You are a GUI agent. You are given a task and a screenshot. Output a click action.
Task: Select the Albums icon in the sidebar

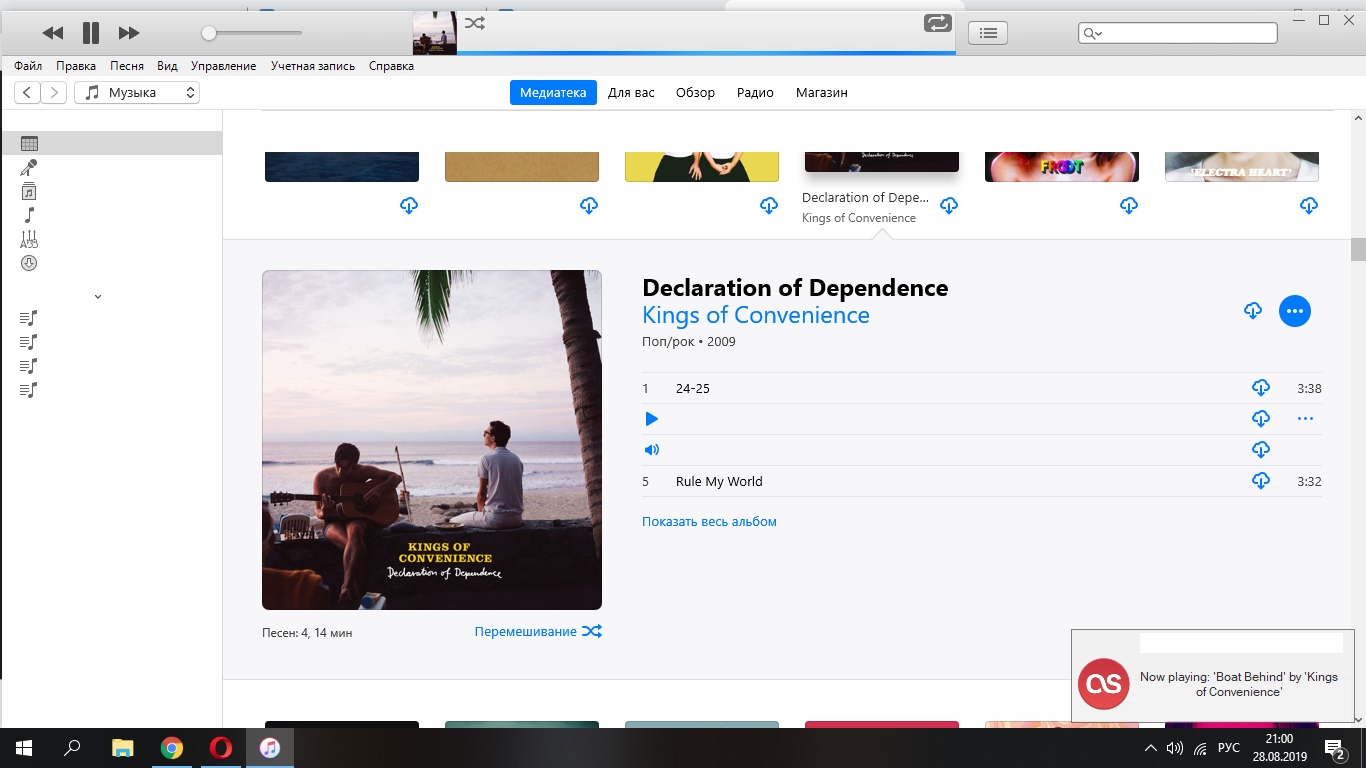click(29, 191)
